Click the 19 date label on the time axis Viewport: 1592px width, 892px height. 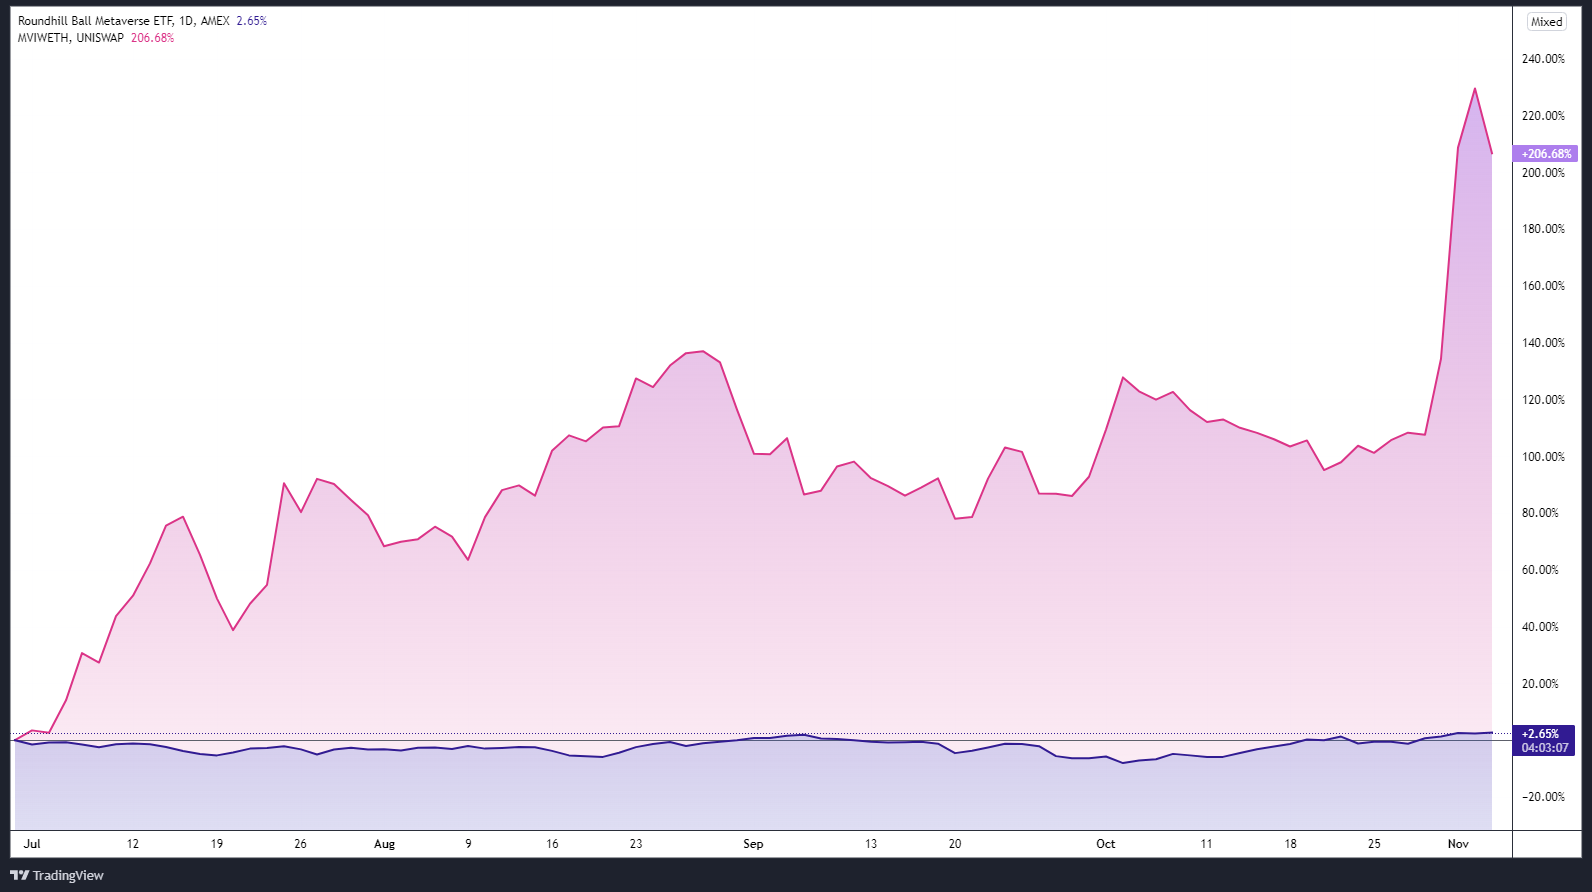click(x=217, y=844)
